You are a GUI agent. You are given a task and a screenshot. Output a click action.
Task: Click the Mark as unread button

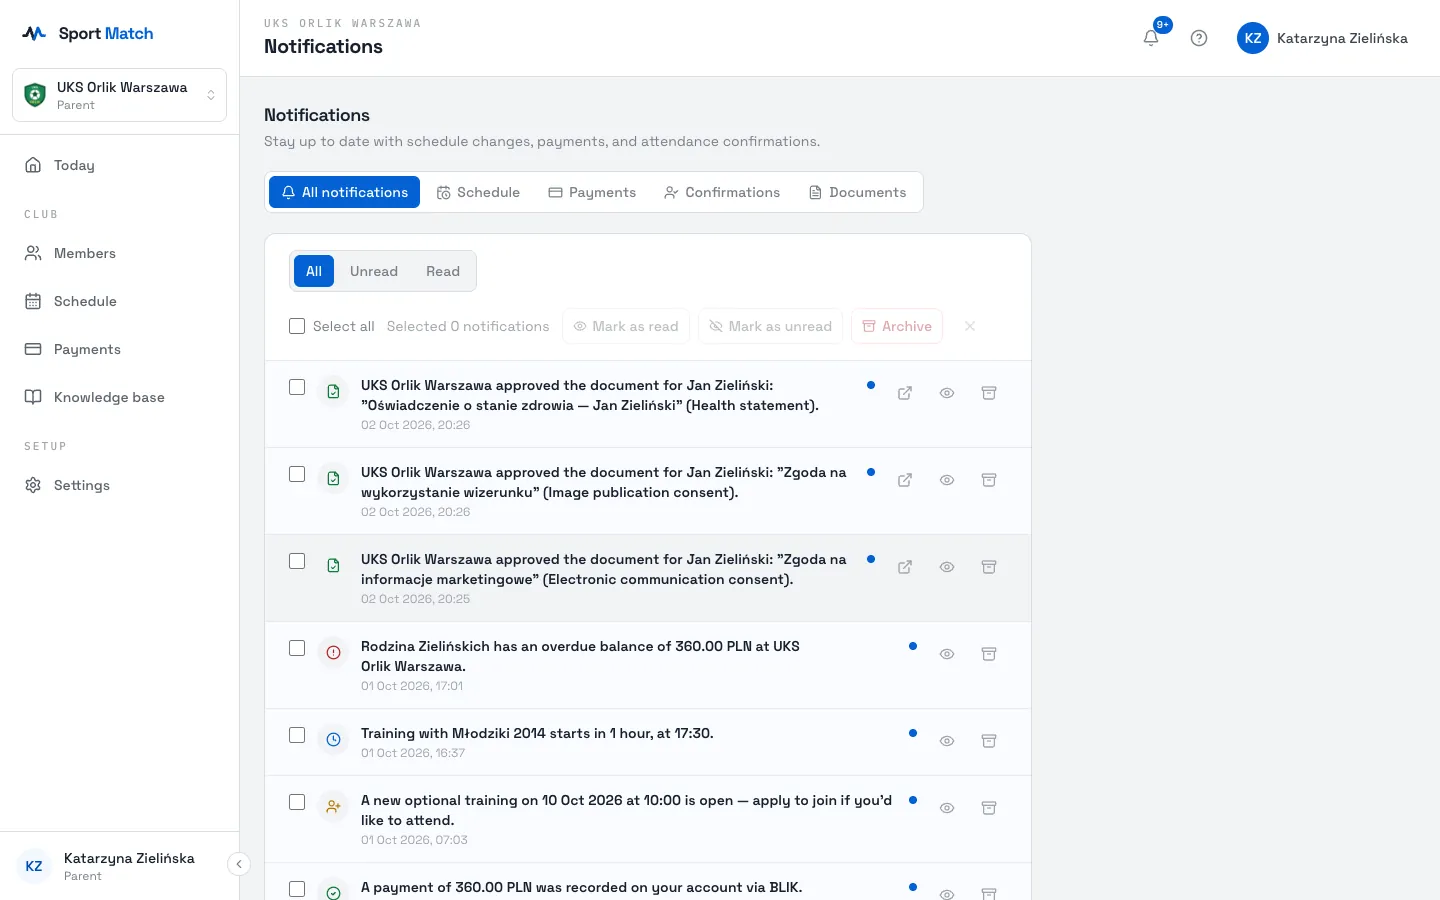point(770,326)
